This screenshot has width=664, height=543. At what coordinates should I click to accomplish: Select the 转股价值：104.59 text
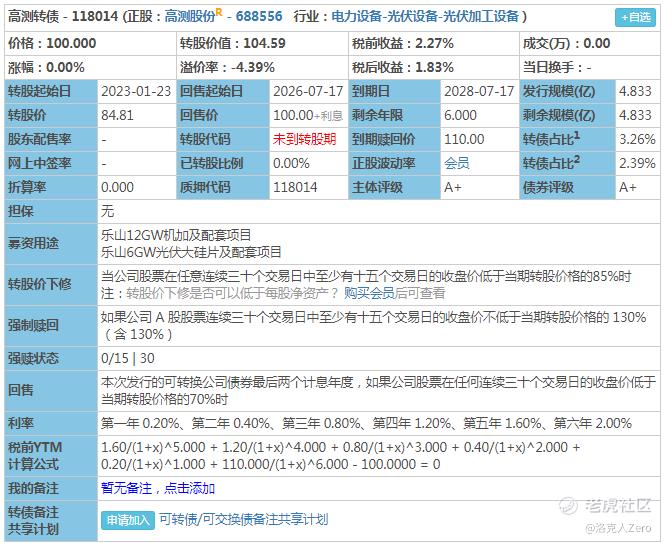point(232,43)
